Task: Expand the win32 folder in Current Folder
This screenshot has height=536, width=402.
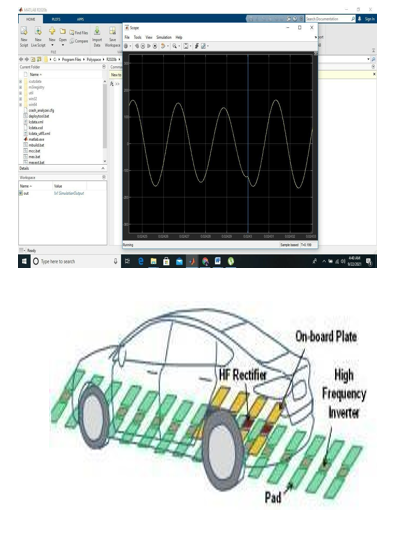Action: click(21, 99)
